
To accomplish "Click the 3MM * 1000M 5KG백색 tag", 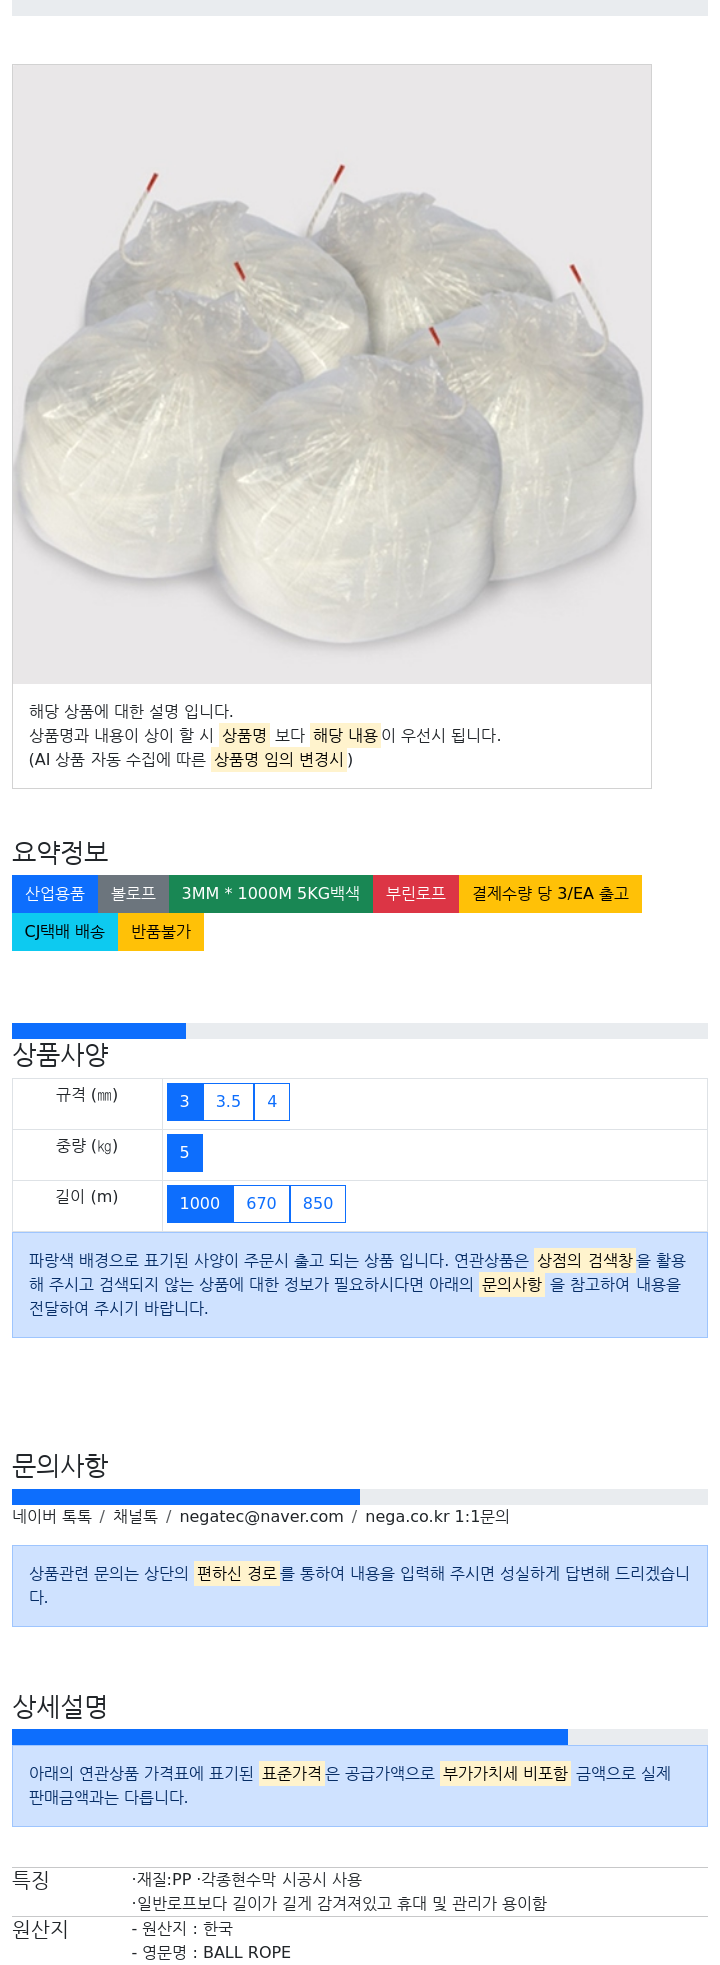I will (271, 894).
